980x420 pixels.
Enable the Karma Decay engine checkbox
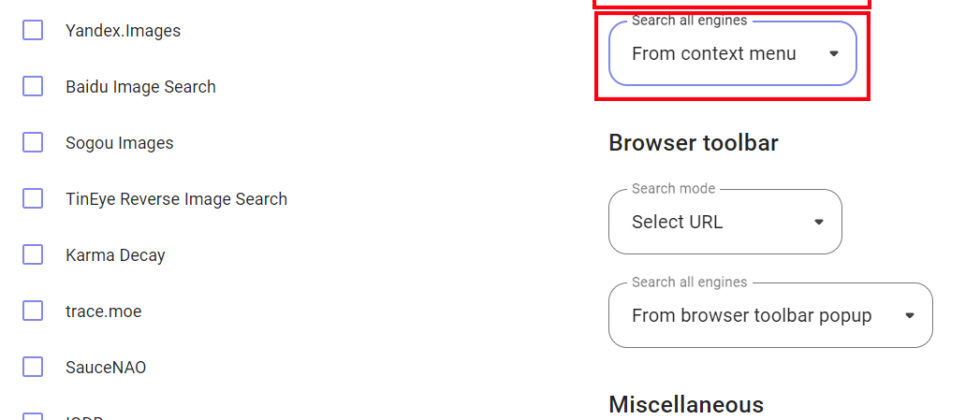tap(33, 255)
